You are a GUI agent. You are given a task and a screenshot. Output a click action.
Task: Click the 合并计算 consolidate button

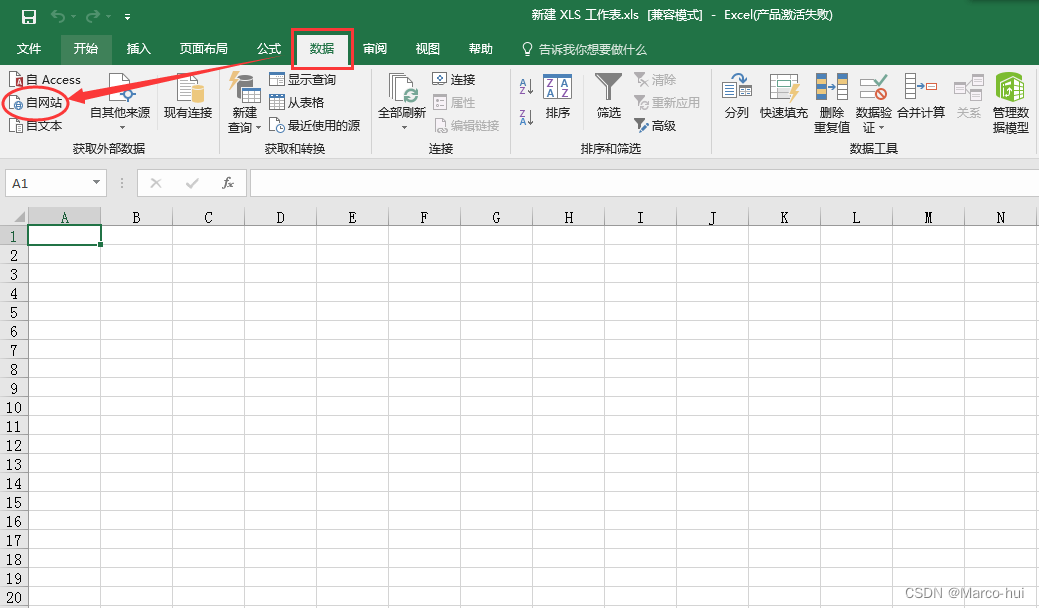[x=921, y=97]
